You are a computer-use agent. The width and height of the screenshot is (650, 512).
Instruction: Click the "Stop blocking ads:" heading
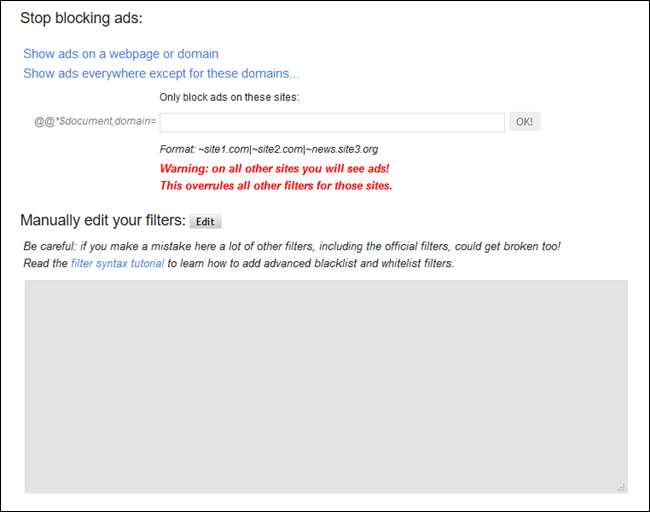tap(81, 19)
